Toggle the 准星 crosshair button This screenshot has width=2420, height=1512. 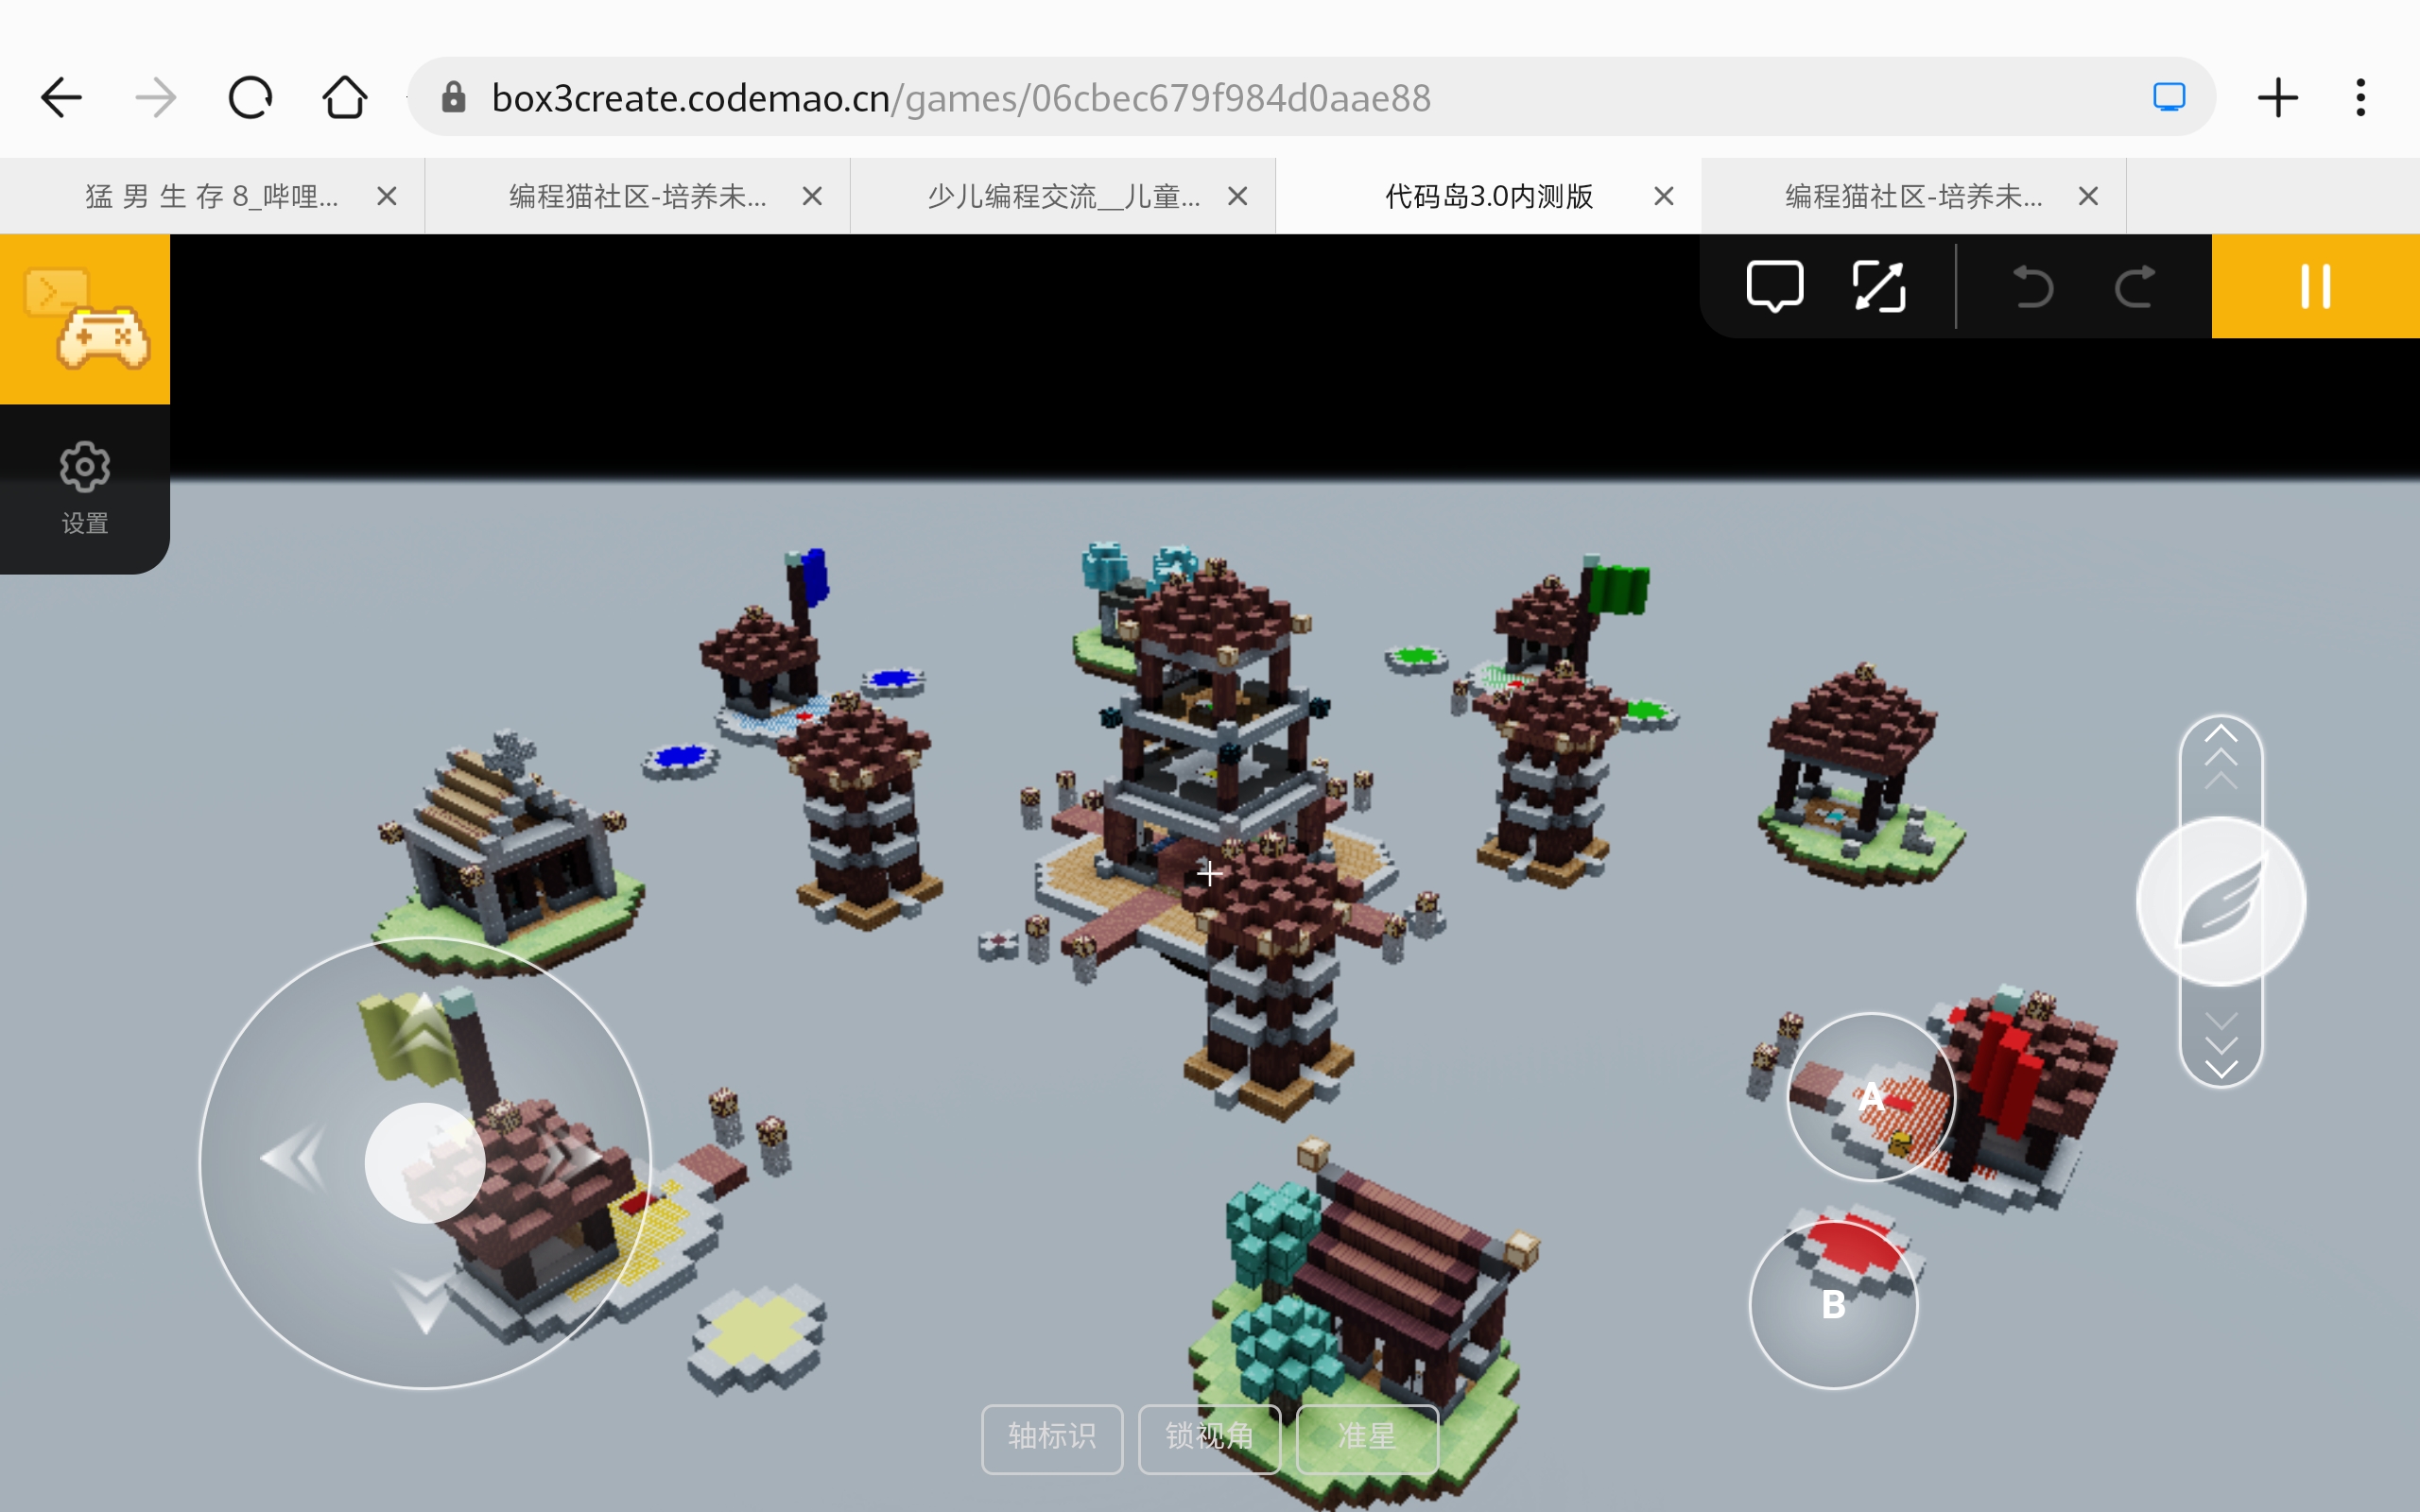[1367, 1438]
